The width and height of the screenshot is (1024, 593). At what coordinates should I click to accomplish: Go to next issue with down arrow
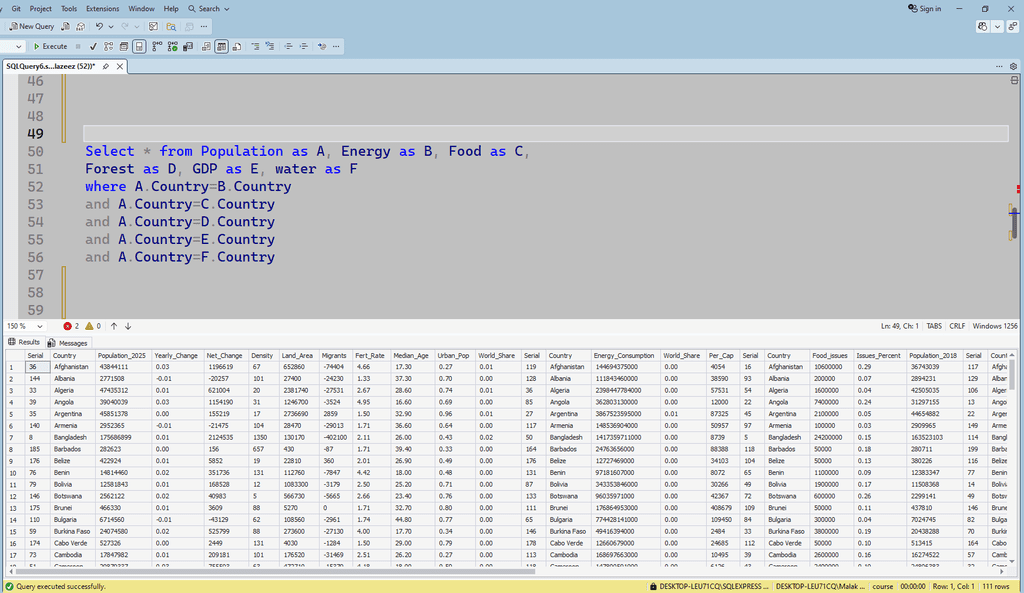pos(128,326)
